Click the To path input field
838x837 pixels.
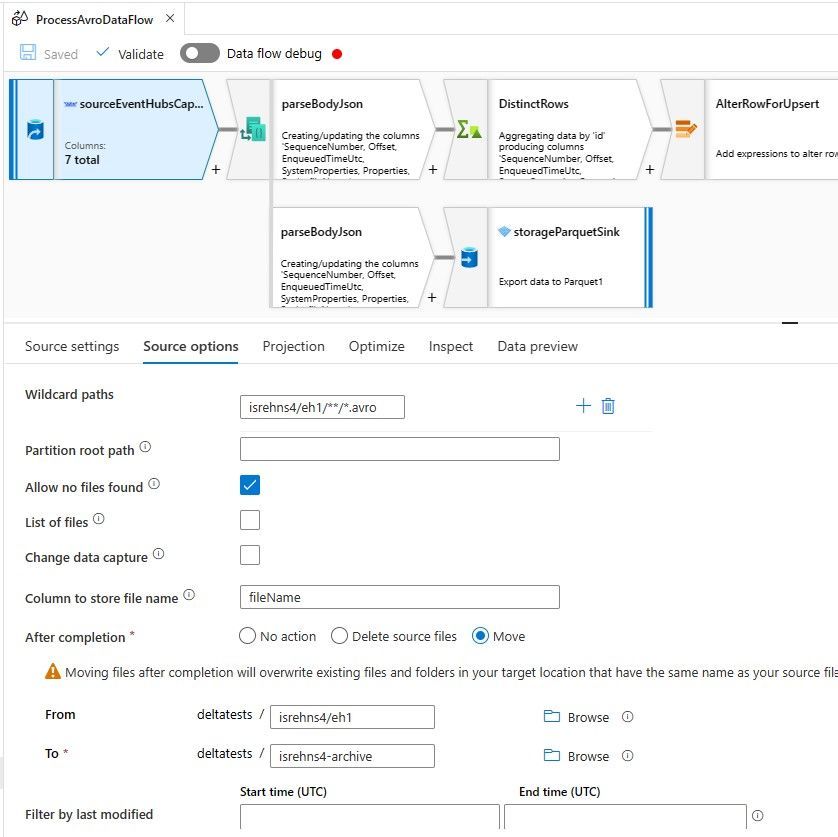352,756
